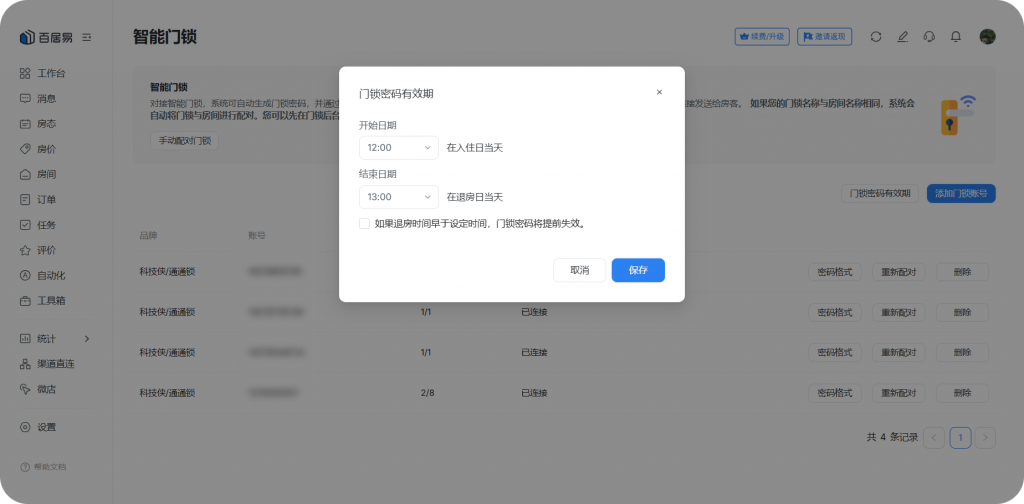Open the 结束日期 13:00 time dropdown

click(x=398, y=197)
